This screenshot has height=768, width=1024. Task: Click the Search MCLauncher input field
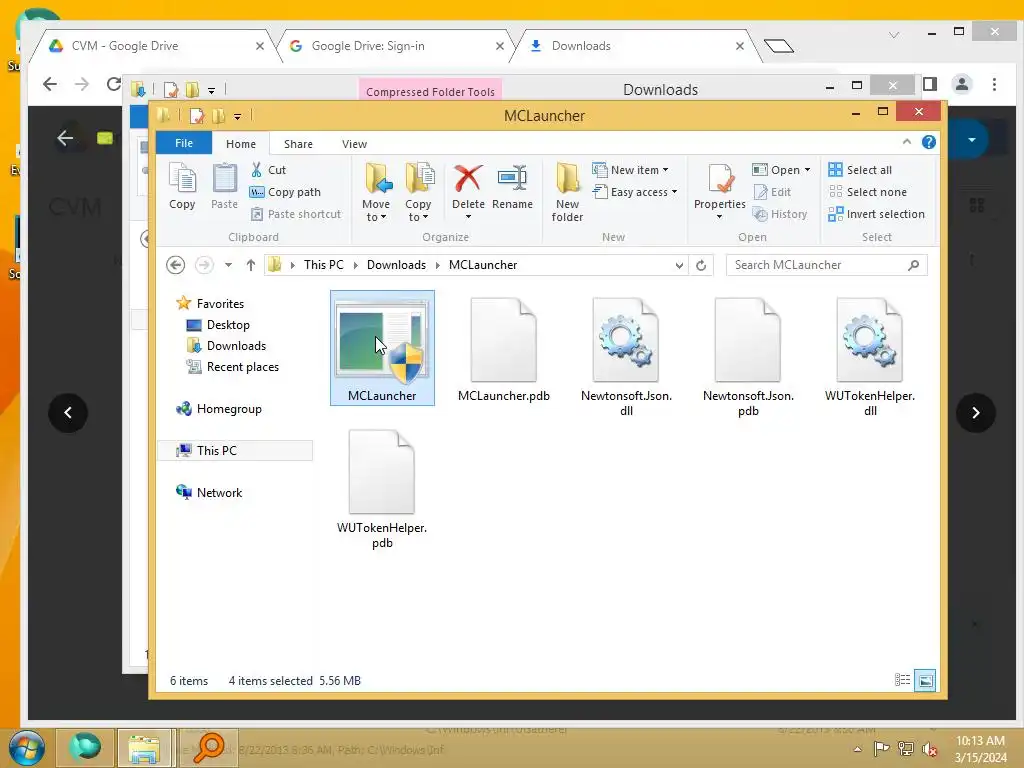[827, 265]
